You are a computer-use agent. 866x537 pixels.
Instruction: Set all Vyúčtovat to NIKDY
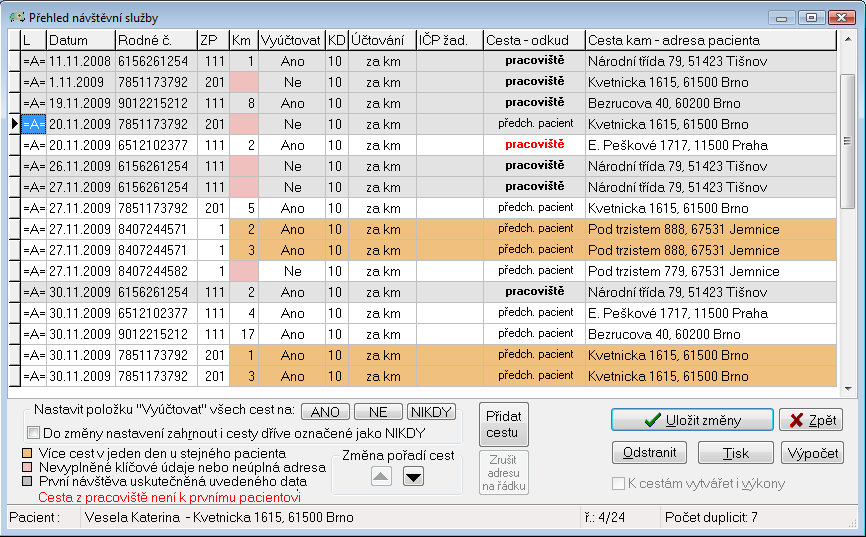[431, 412]
